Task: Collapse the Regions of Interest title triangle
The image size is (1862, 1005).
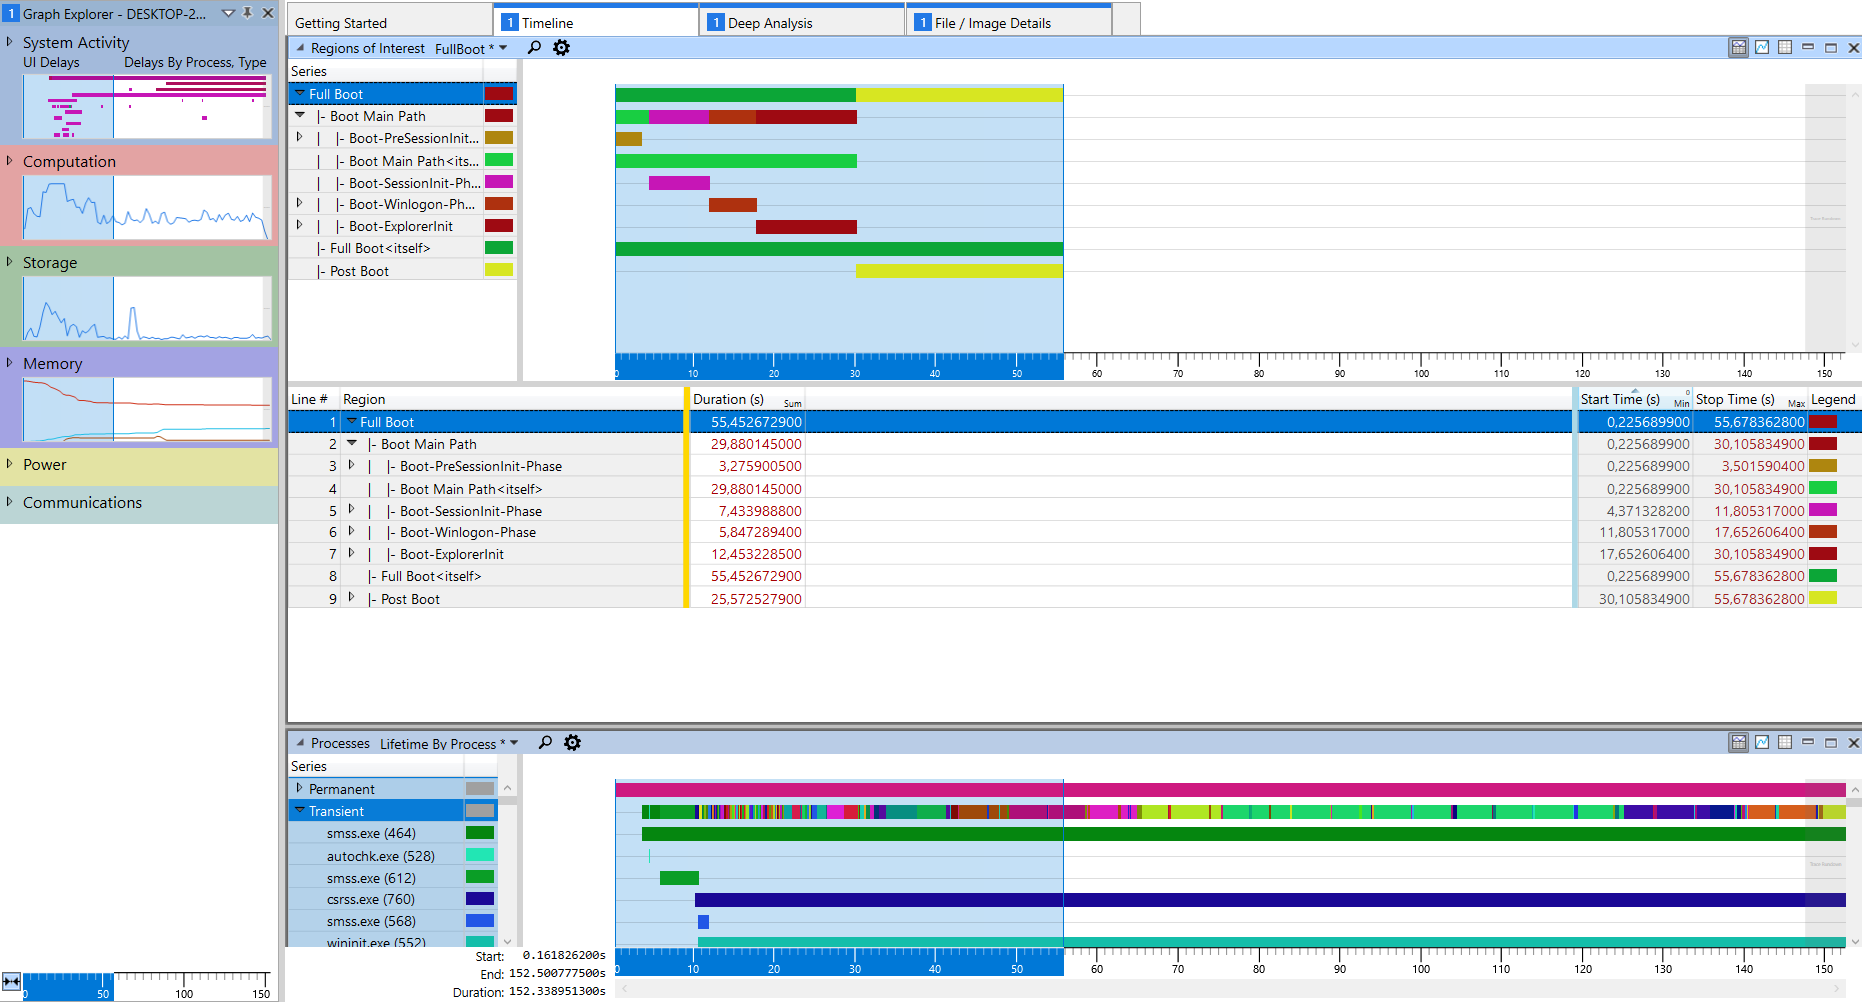Action: [300, 48]
